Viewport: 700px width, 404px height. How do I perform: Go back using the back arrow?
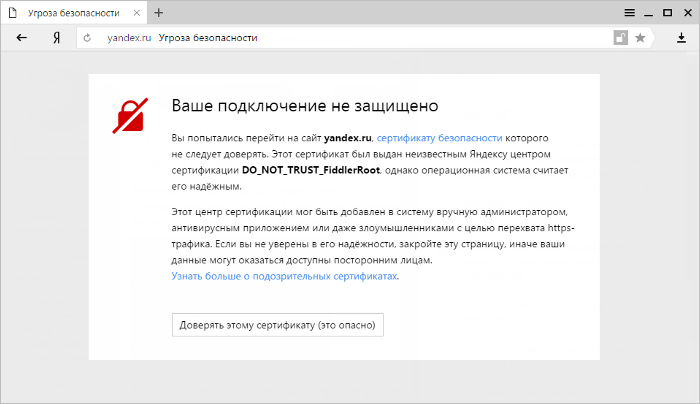point(21,38)
